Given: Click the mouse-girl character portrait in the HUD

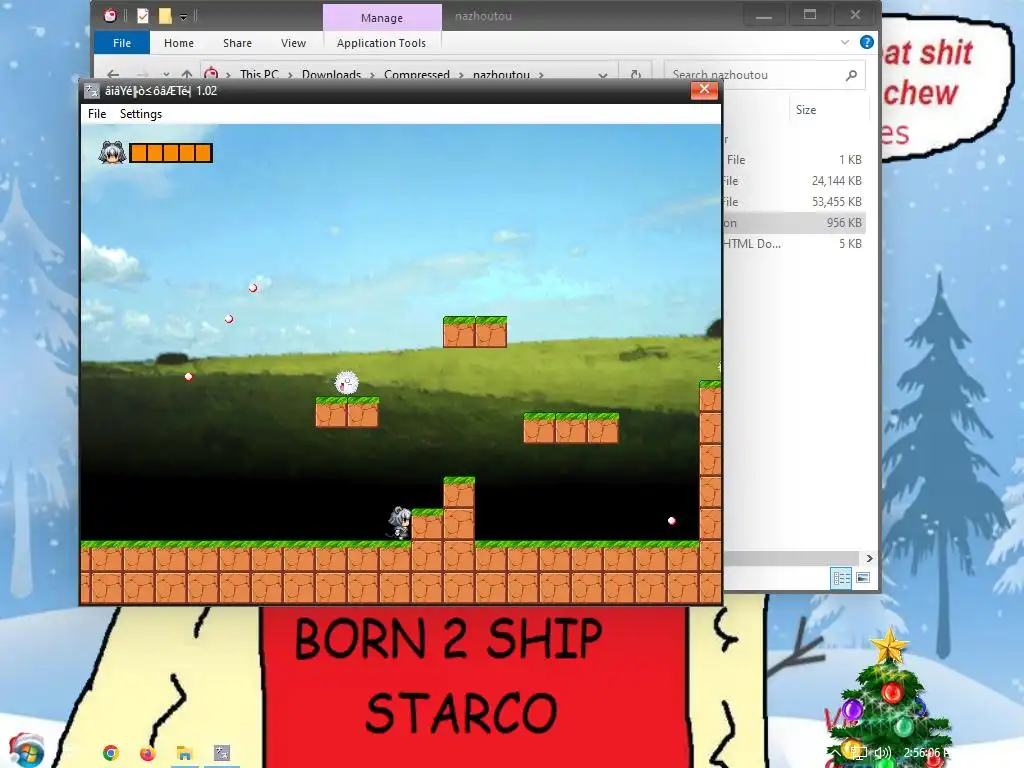Looking at the screenshot, I should point(112,153).
